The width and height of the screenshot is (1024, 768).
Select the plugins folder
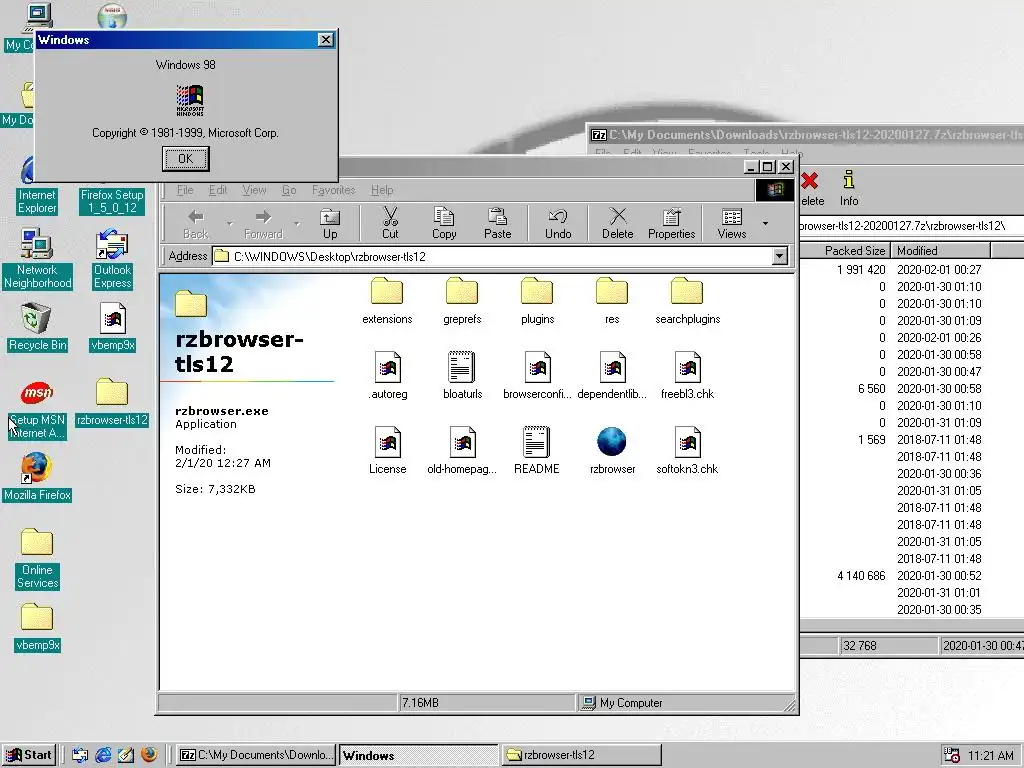(537, 301)
